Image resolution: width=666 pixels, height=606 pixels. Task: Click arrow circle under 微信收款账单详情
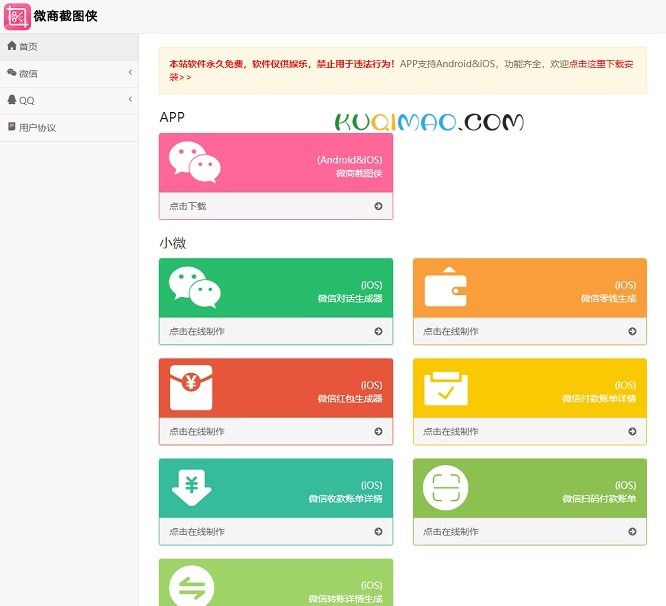tap(378, 532)
